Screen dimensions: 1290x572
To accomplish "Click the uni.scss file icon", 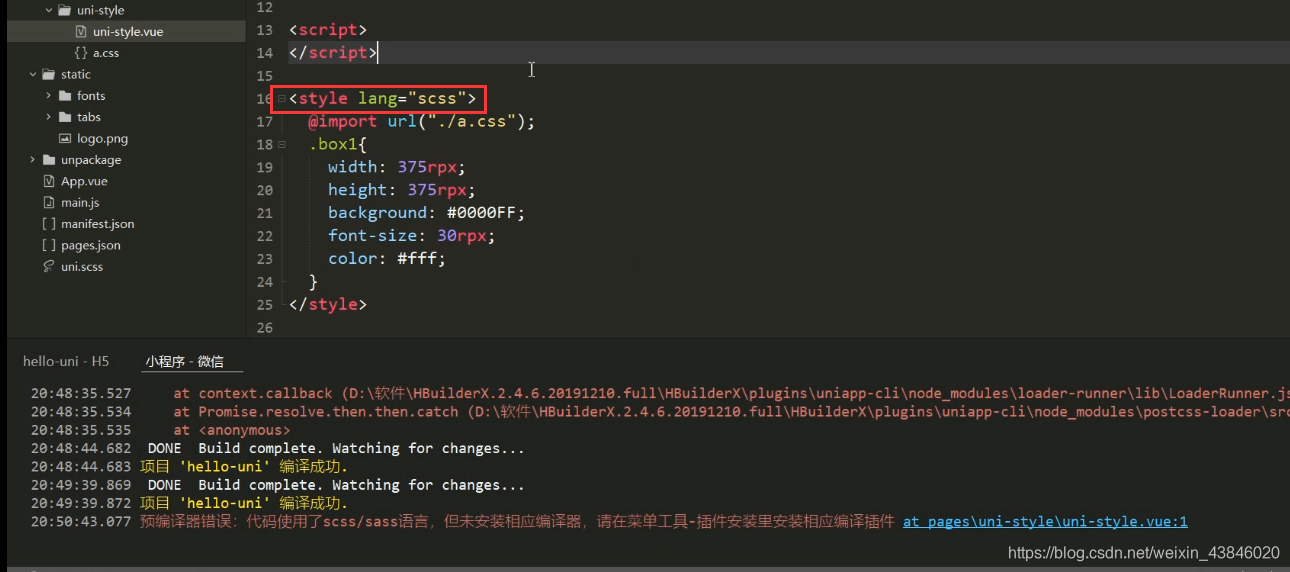I will point(49,267).
